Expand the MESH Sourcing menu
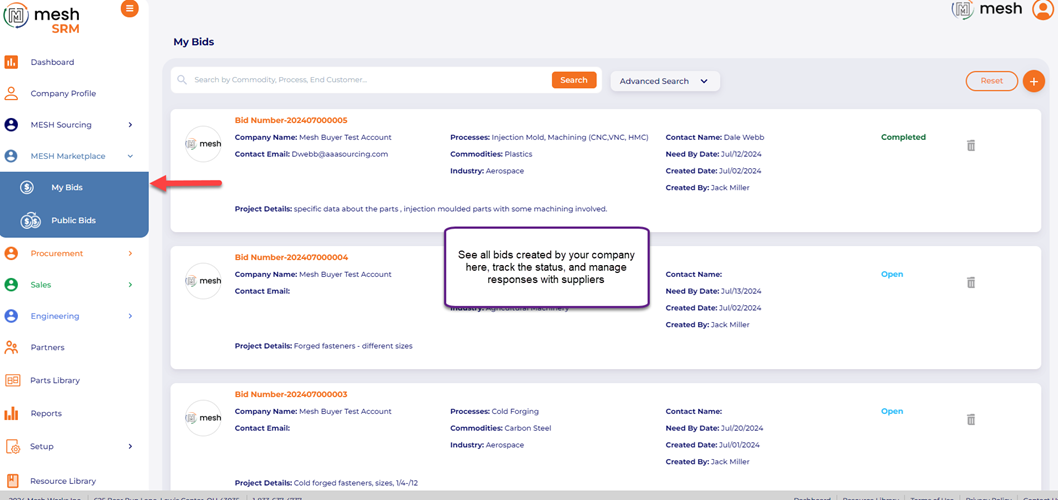The width and height of the screenshot is (1058, 500). [130, 125]
